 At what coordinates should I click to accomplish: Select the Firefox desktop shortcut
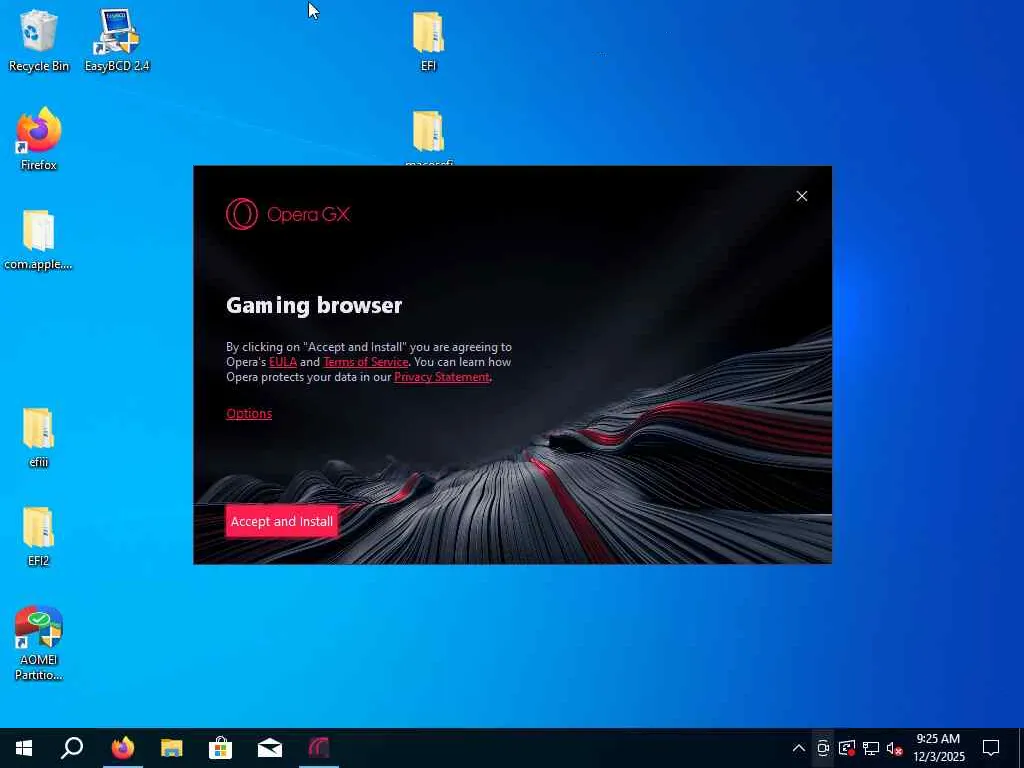point(39,139)
